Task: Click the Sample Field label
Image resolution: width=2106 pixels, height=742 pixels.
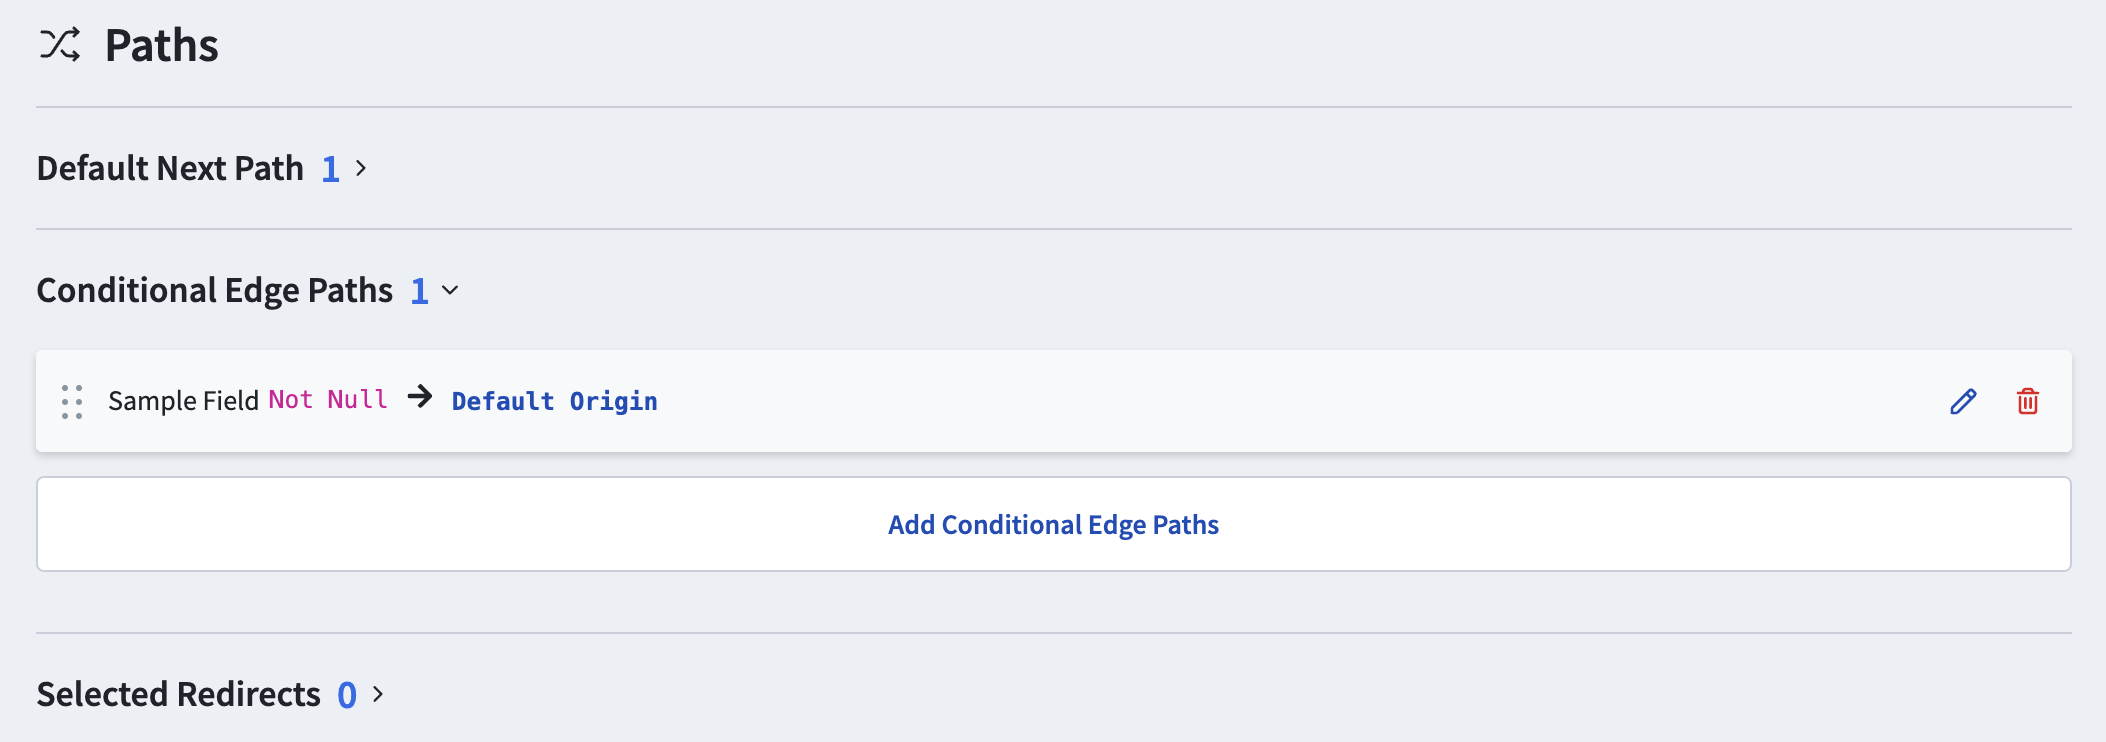Action: (183, 401)
